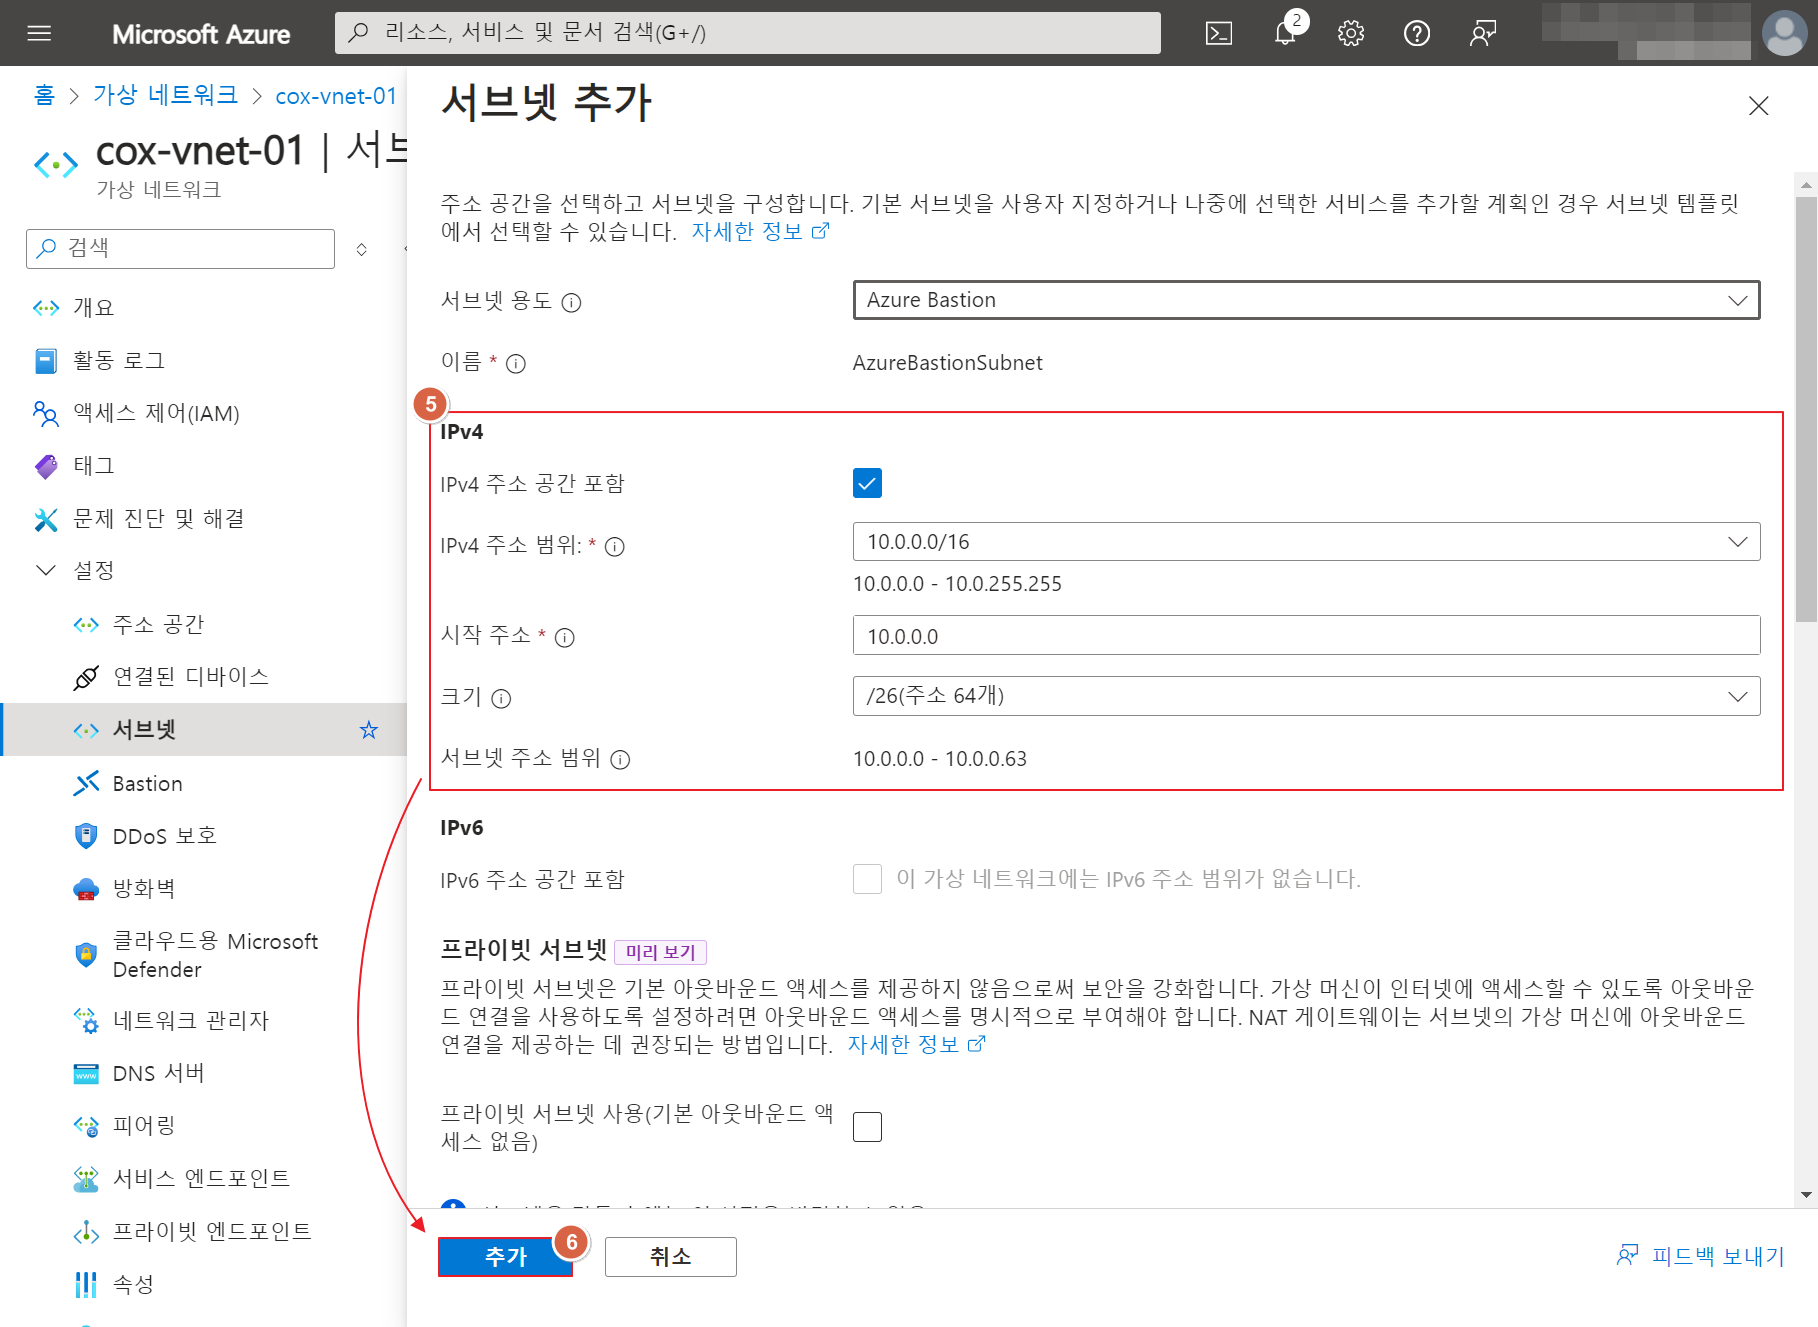This screenshot has width=1818, height=1327.
Task: Click the 네트워크 관리자 icon
Action: (86, 1021)
